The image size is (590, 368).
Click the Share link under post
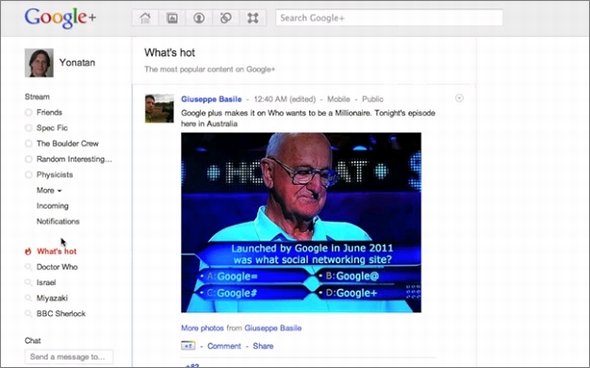(x=263, y=346)
